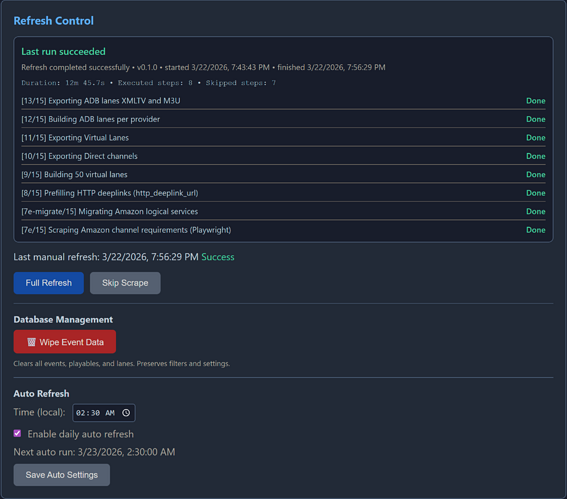The image size is (567, 499).
Task: Click the Next auto run 3/23/2026 text
Action: [x=94, y=452]
